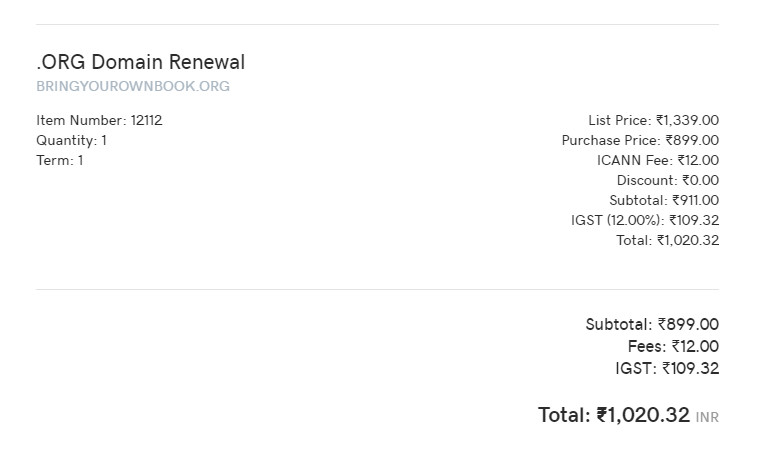Image resolution: width=760 pixels, height=456 pixels.
Task: Click the item Total ₹1,020.32 line
Action: (667, 240)
